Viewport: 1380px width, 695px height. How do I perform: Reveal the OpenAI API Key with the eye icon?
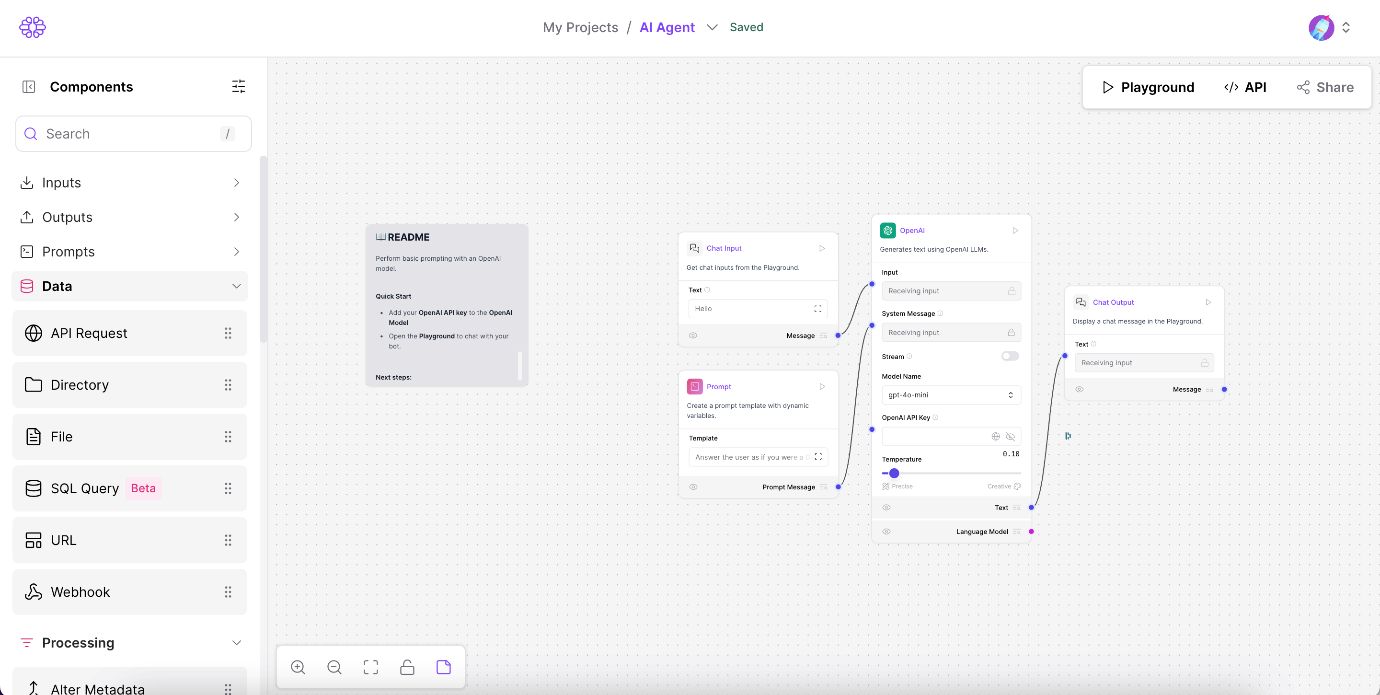point(1011,436)
